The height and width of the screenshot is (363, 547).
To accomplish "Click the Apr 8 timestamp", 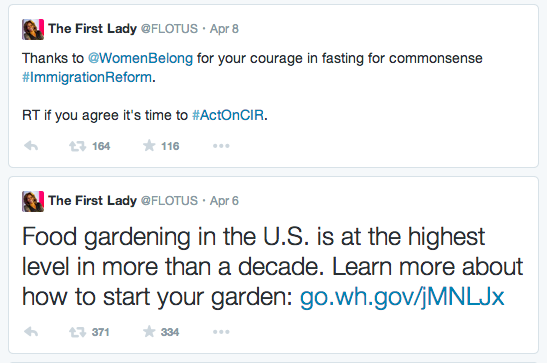I will pyautogui.click(x=224, y=29).
